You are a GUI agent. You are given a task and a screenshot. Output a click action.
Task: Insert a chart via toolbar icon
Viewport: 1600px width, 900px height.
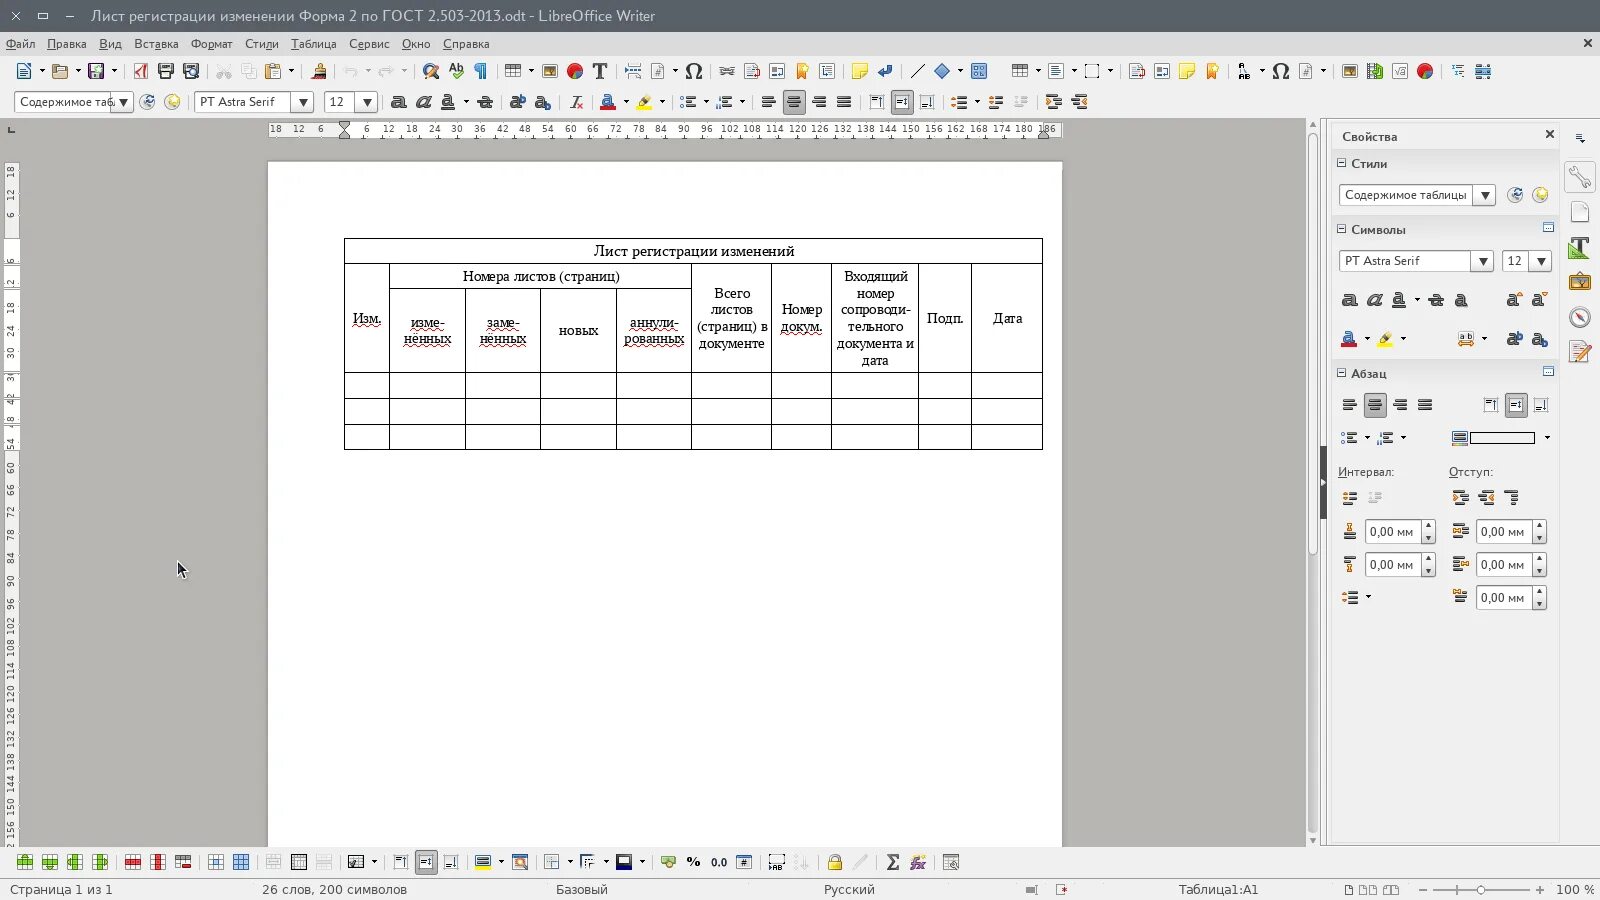tap(575, 71)
